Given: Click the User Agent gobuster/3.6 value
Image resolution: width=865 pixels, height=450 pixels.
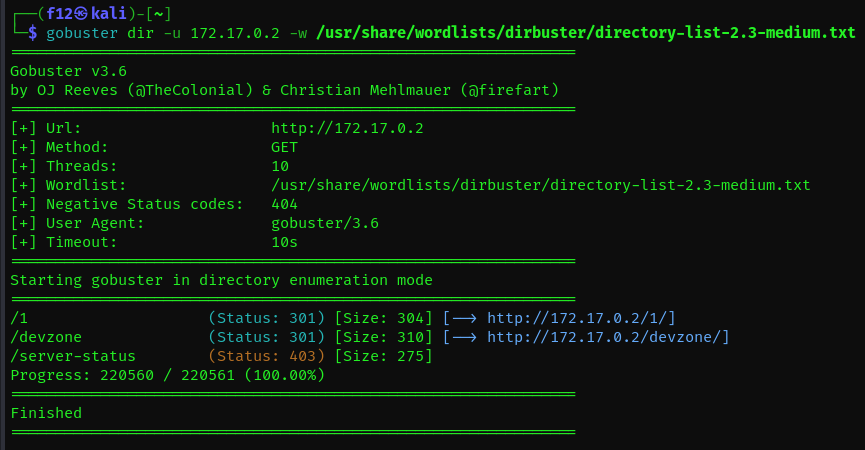Looking at the screenshot, I should [325, 223].
